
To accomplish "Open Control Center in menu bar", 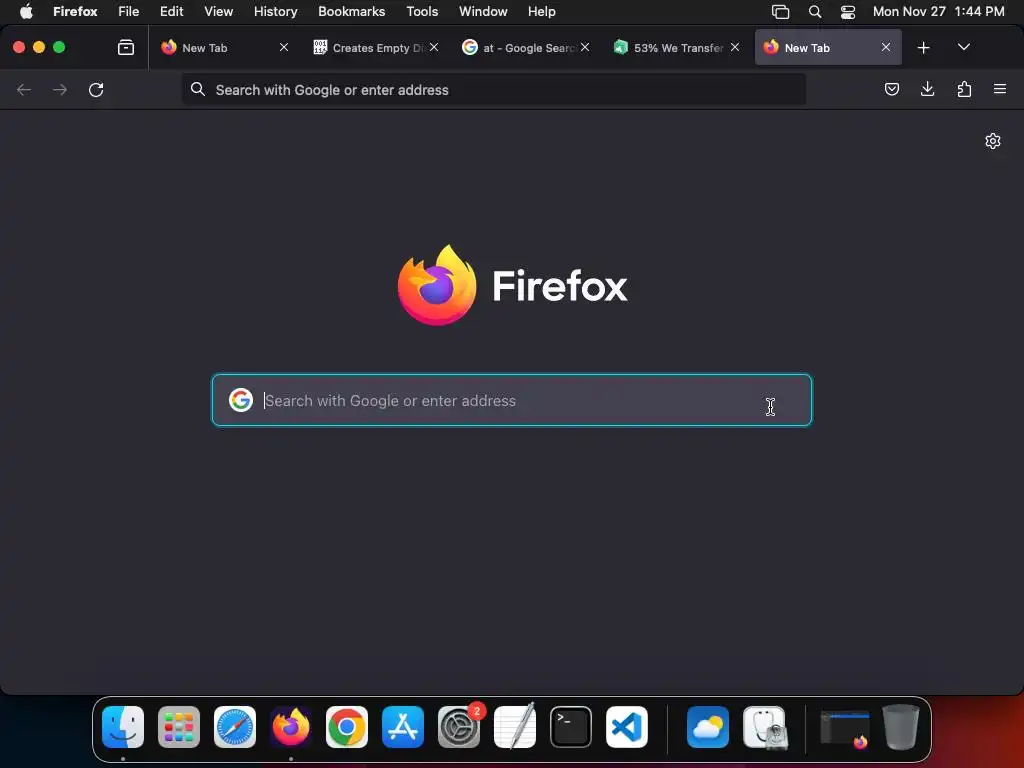I will pyautogui.click(x=848, y=12).
